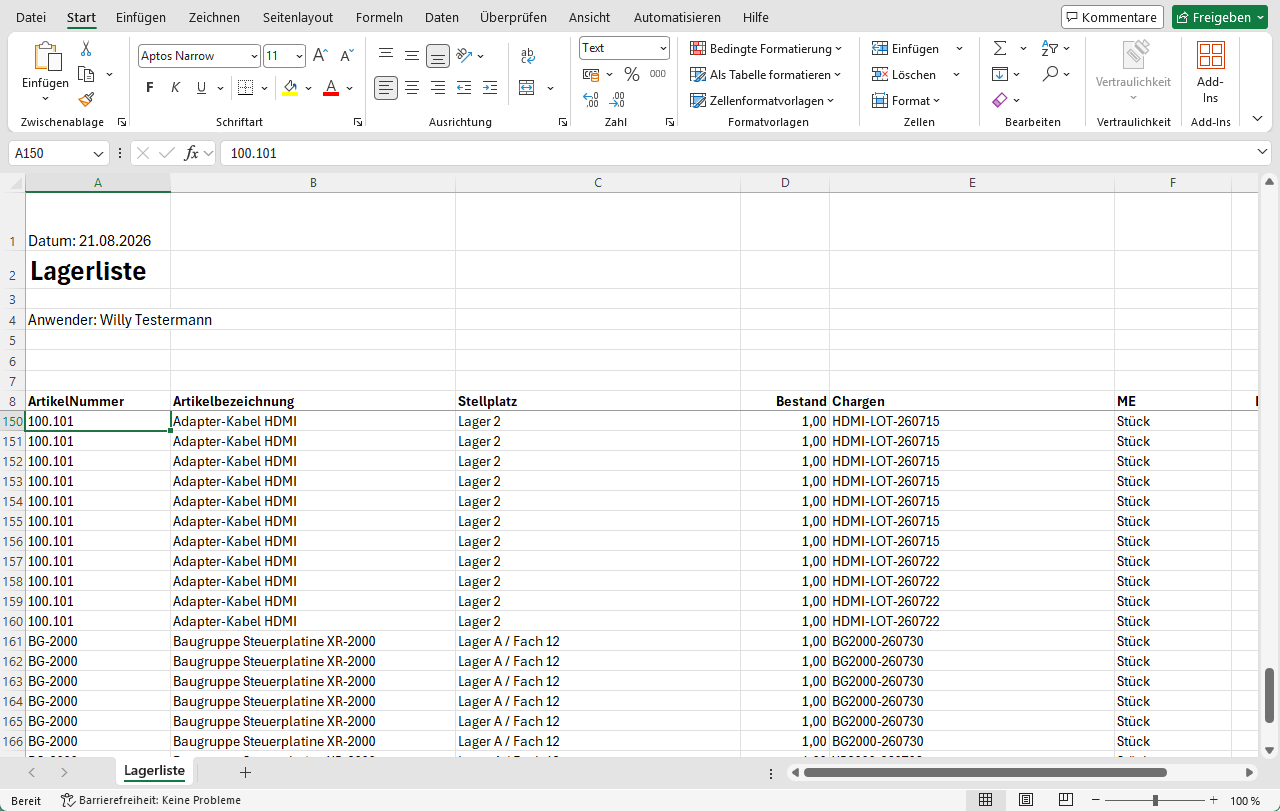Switch to Page Break Preview in status bar
The image size is (1280, 811).
click(x=1066, y=800)
